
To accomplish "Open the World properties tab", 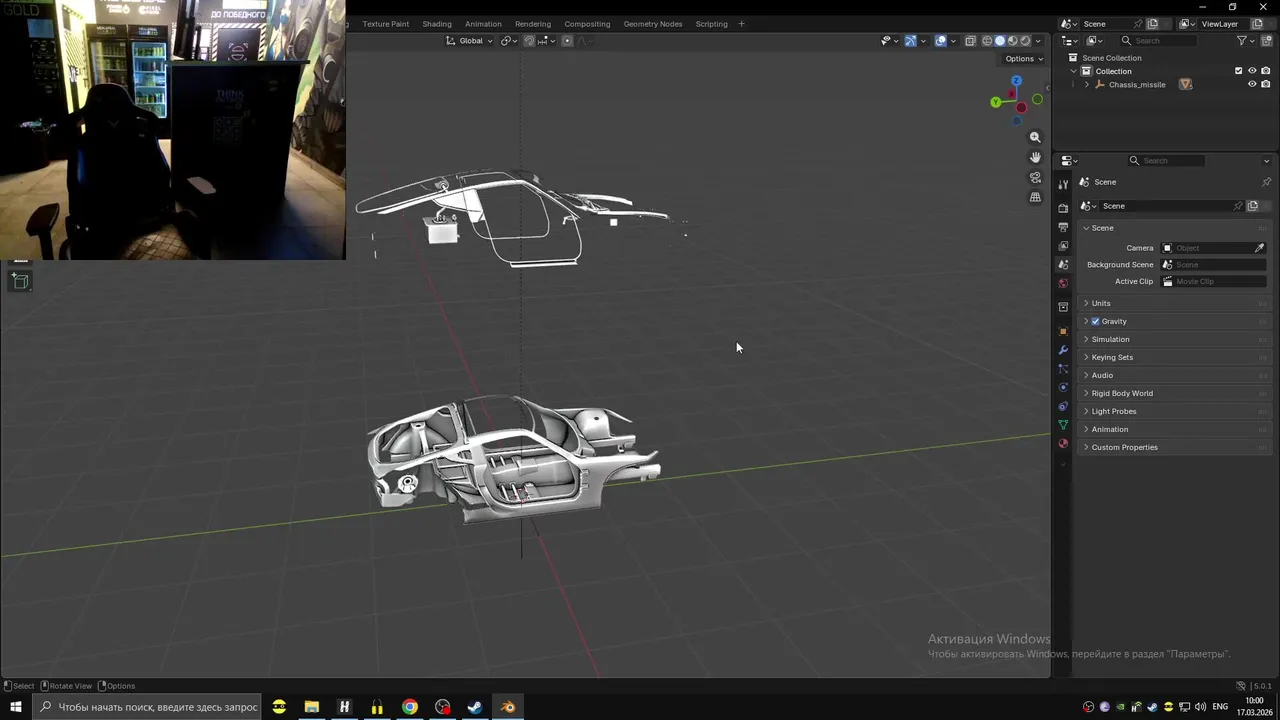I will point(1063,284).
